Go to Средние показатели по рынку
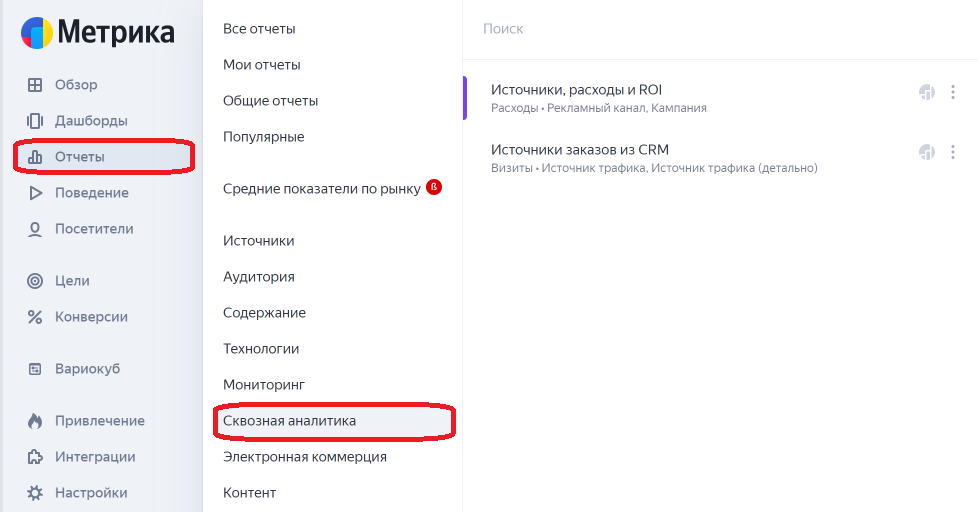The width and height of the screenshot is (978, 512). coord(321,188)
